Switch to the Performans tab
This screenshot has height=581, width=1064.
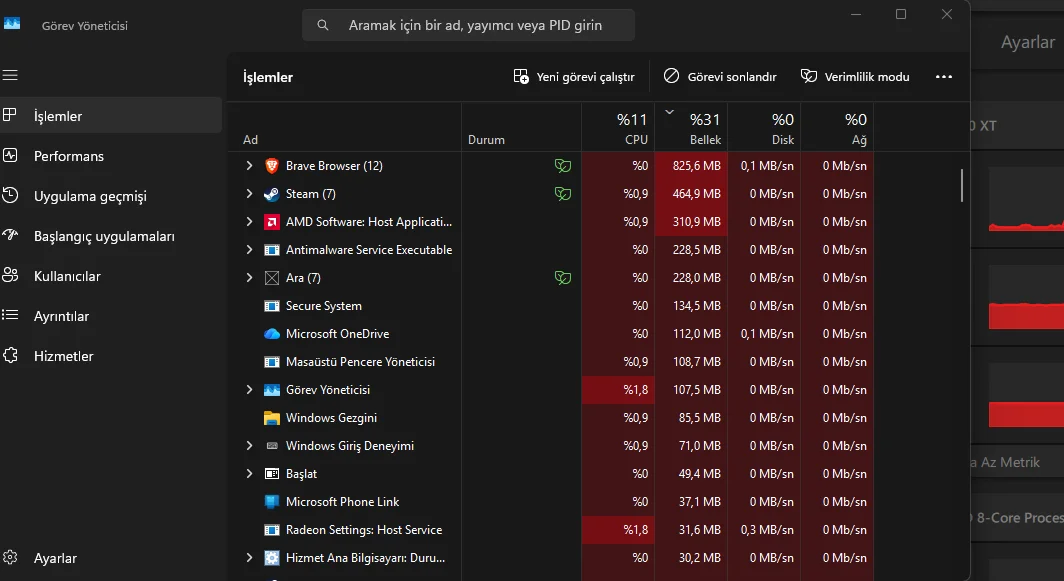(x=68, y=156)
